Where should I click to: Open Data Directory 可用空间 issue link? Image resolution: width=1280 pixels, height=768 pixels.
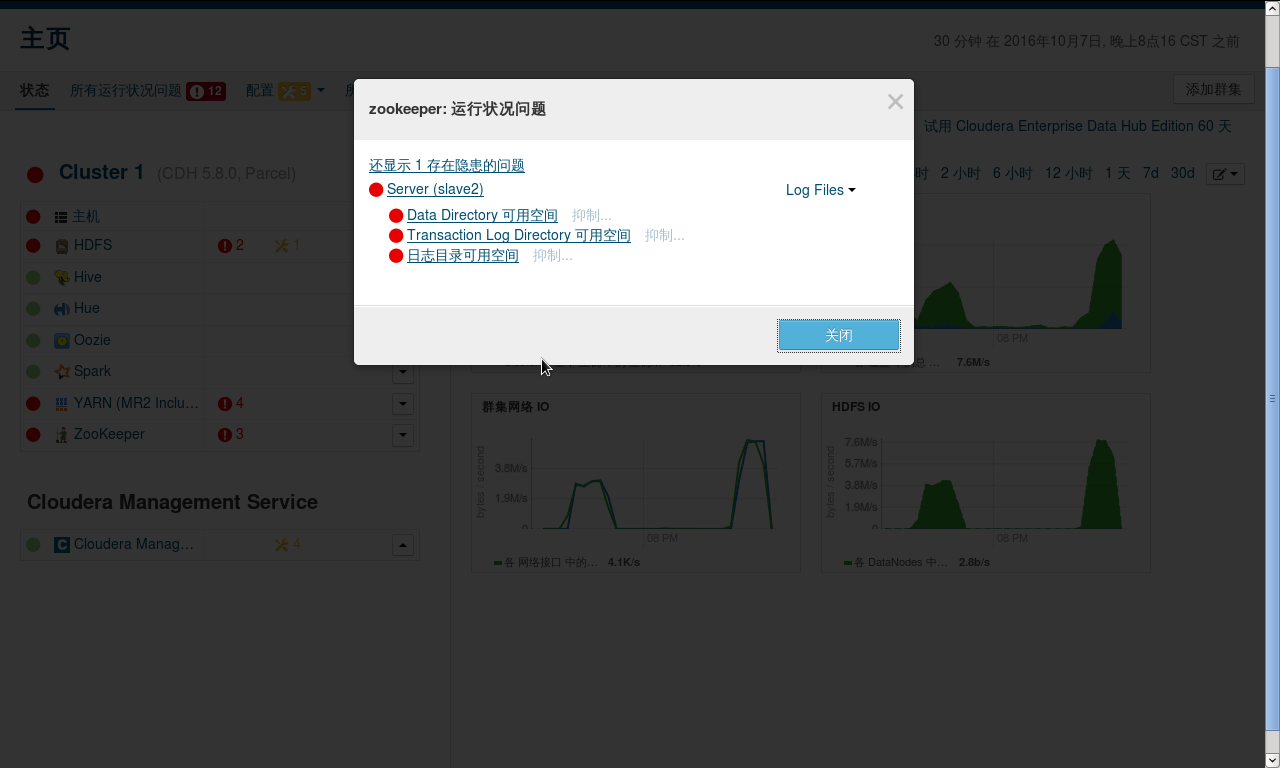point(482,215)
